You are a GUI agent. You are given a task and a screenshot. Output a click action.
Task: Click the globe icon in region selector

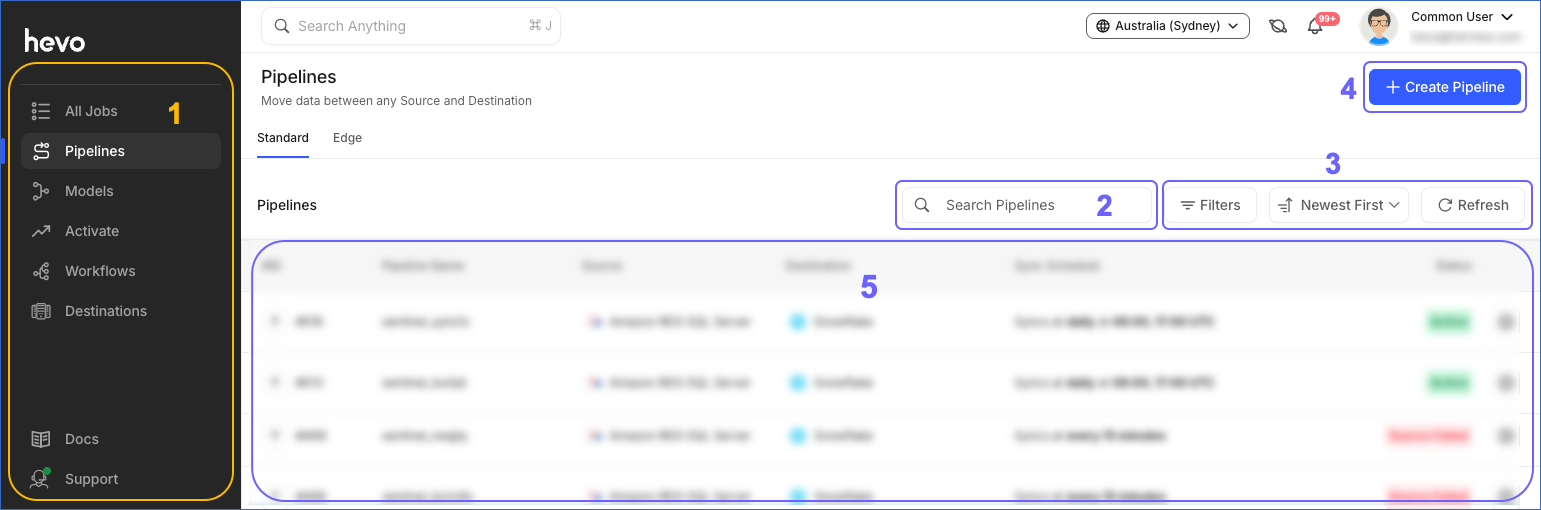pyautogui.click(x=1103, y=26)
